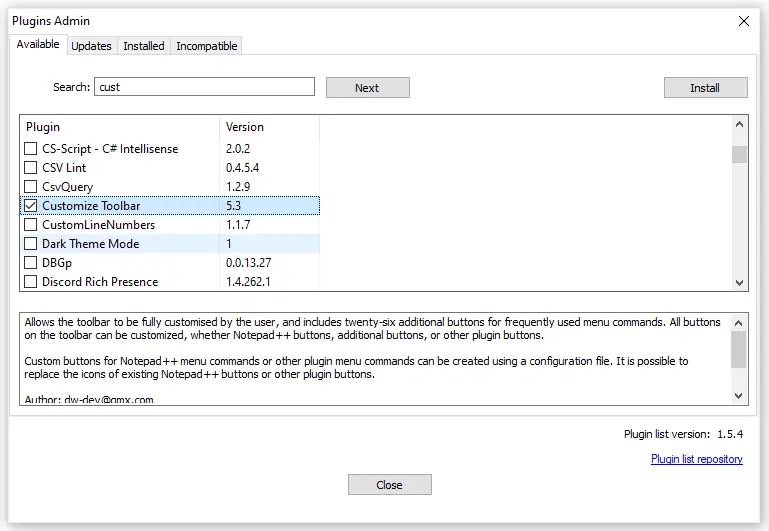This screenshot has width=769, height=531.
Task: Click version 5.3 of Customize Toolbar
Action: [233, 206]
